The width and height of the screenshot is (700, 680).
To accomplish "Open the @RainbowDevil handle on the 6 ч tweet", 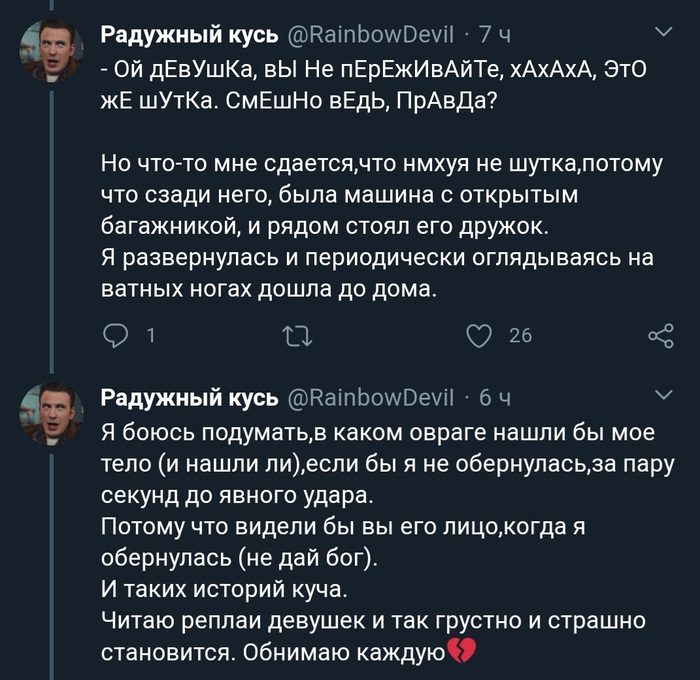I will [x=371, y=399].
